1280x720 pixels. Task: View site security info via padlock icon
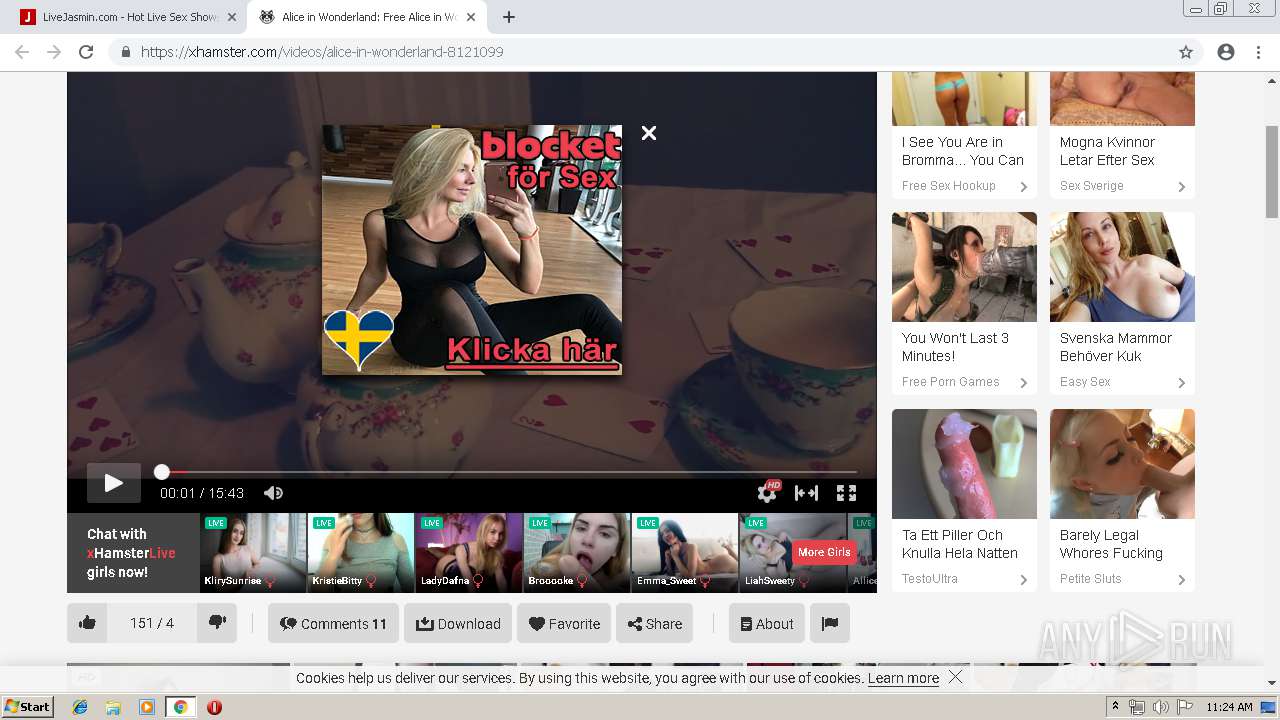(125, 52)
